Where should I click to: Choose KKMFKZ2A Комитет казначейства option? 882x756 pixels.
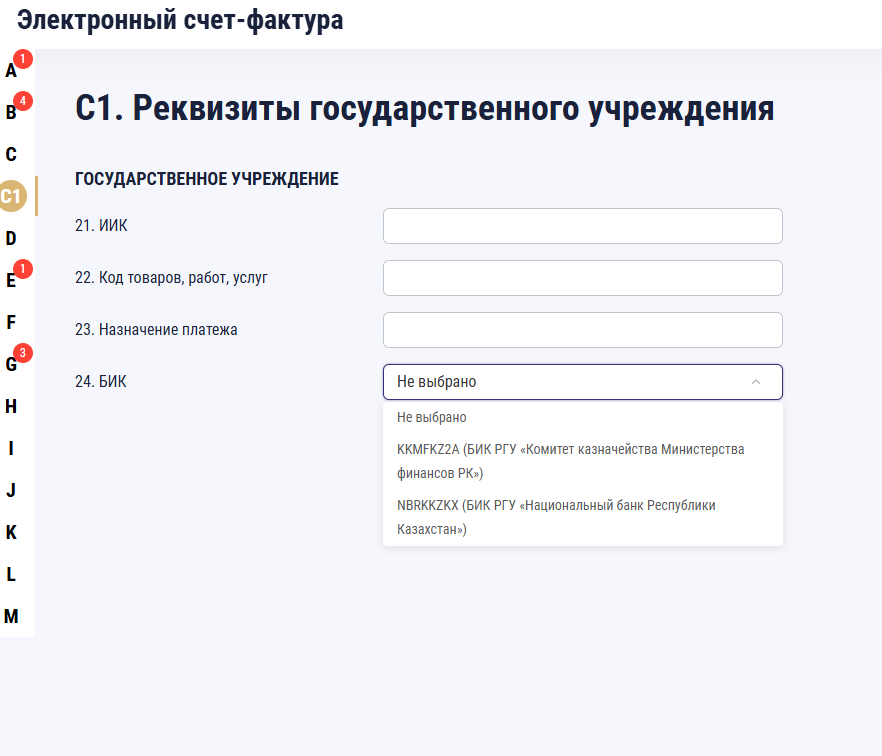click(x=570, y=461)
